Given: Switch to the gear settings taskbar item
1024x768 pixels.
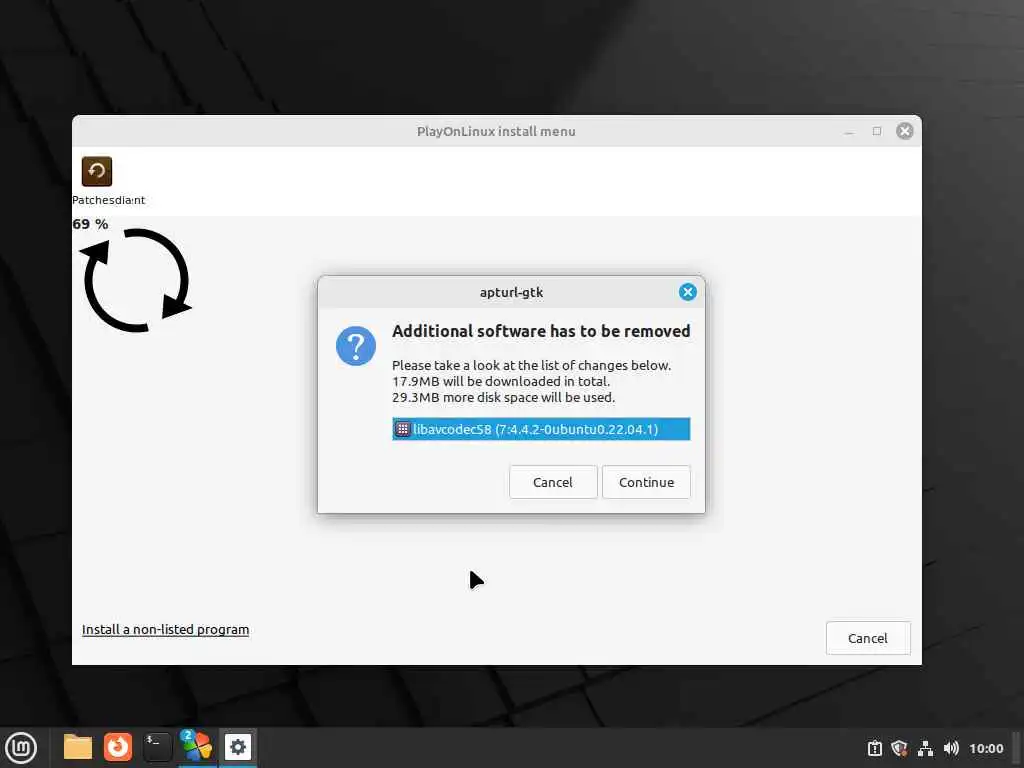Looking at the screenshot, I should (238, 747).
